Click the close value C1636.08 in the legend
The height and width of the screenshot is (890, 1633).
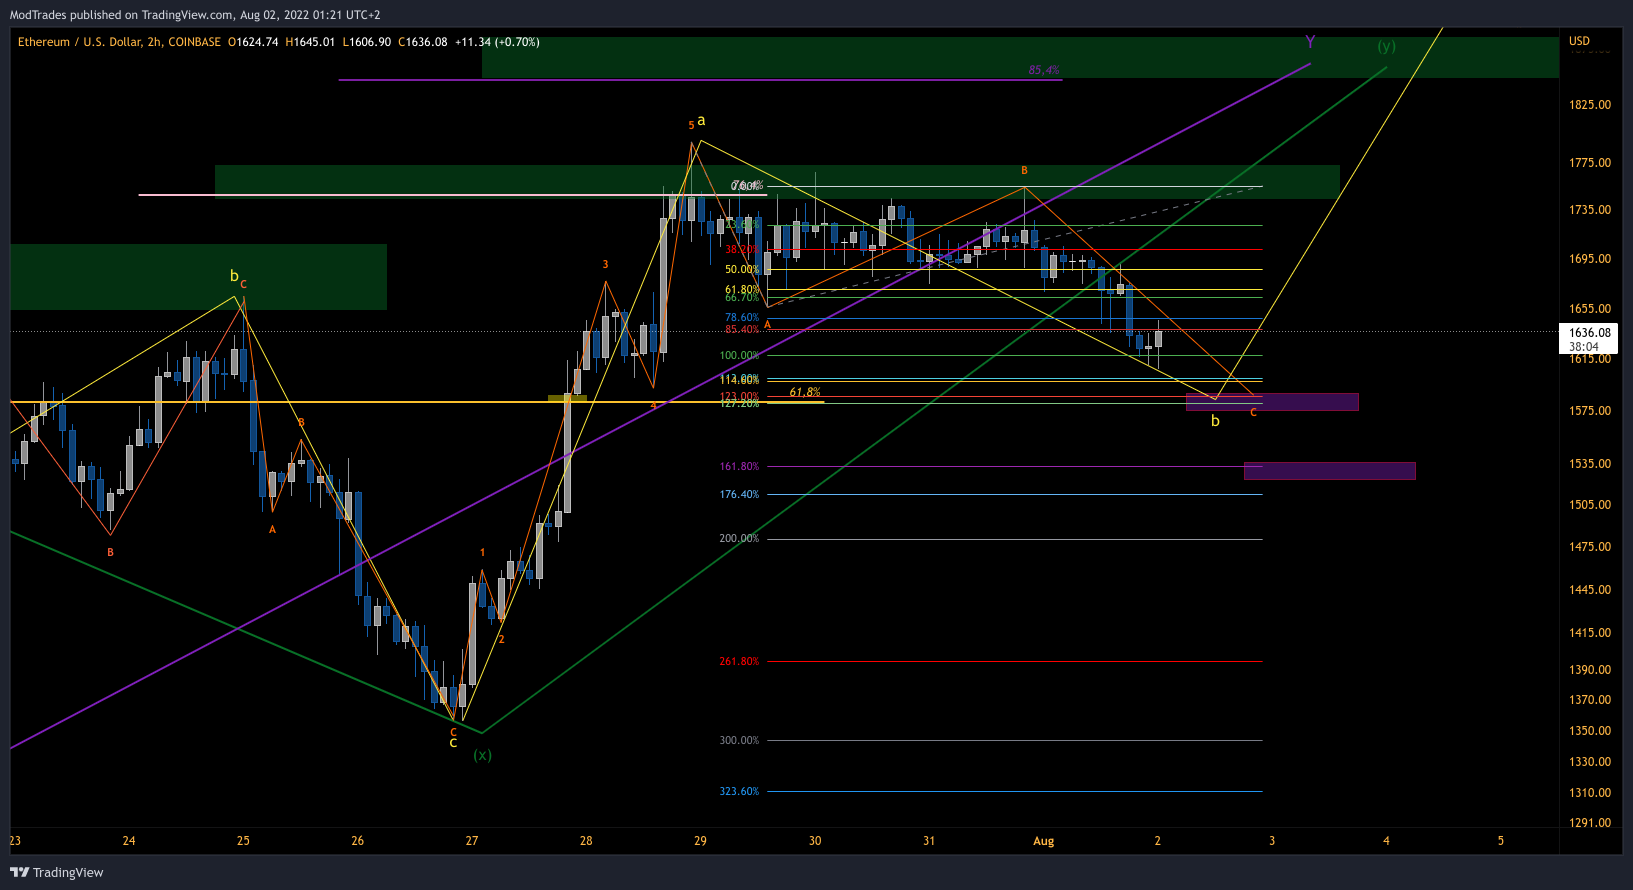[x=423, y=42]
